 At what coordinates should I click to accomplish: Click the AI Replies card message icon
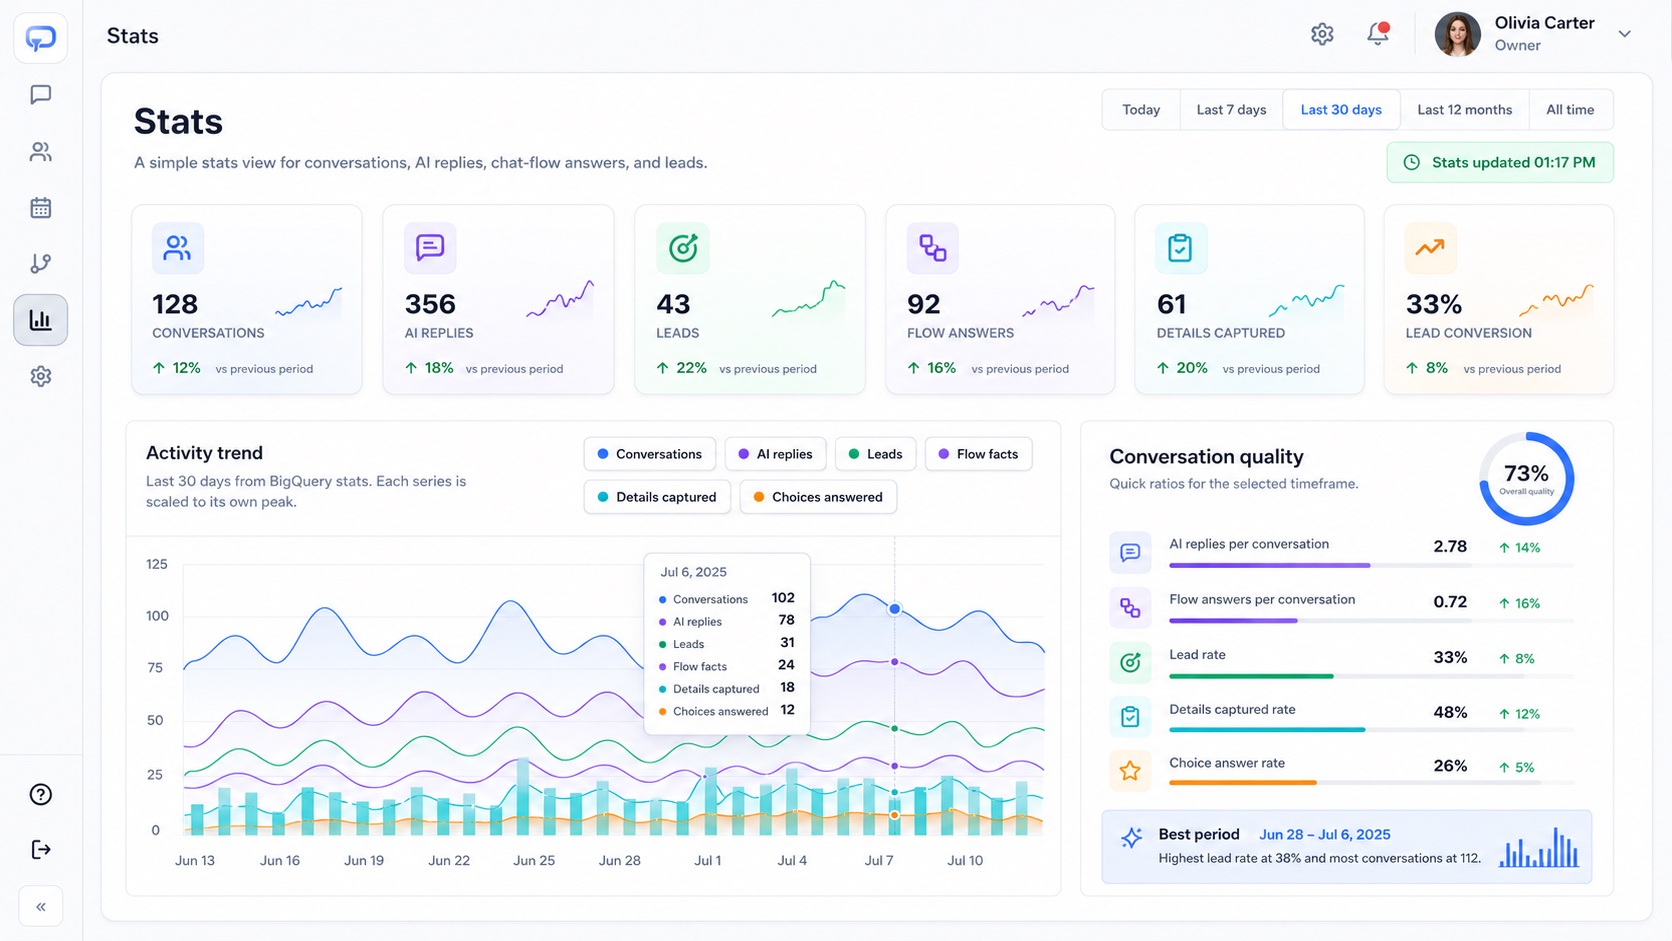pos(430,248)
